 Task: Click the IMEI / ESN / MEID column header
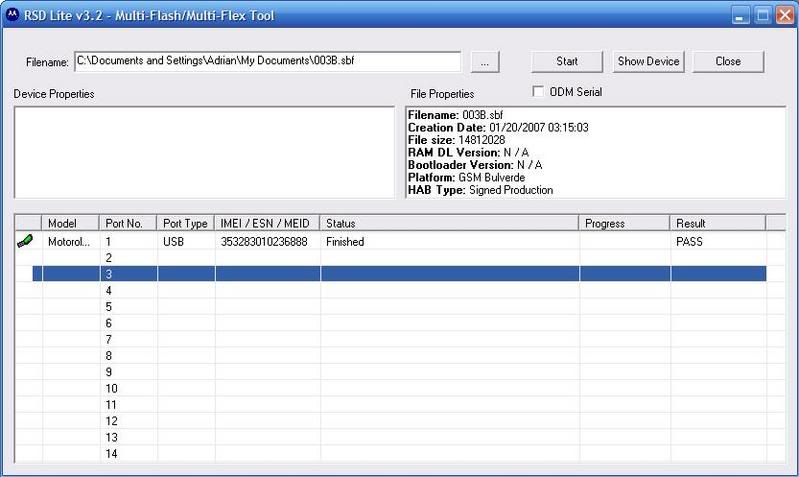[x=267, y=223]
